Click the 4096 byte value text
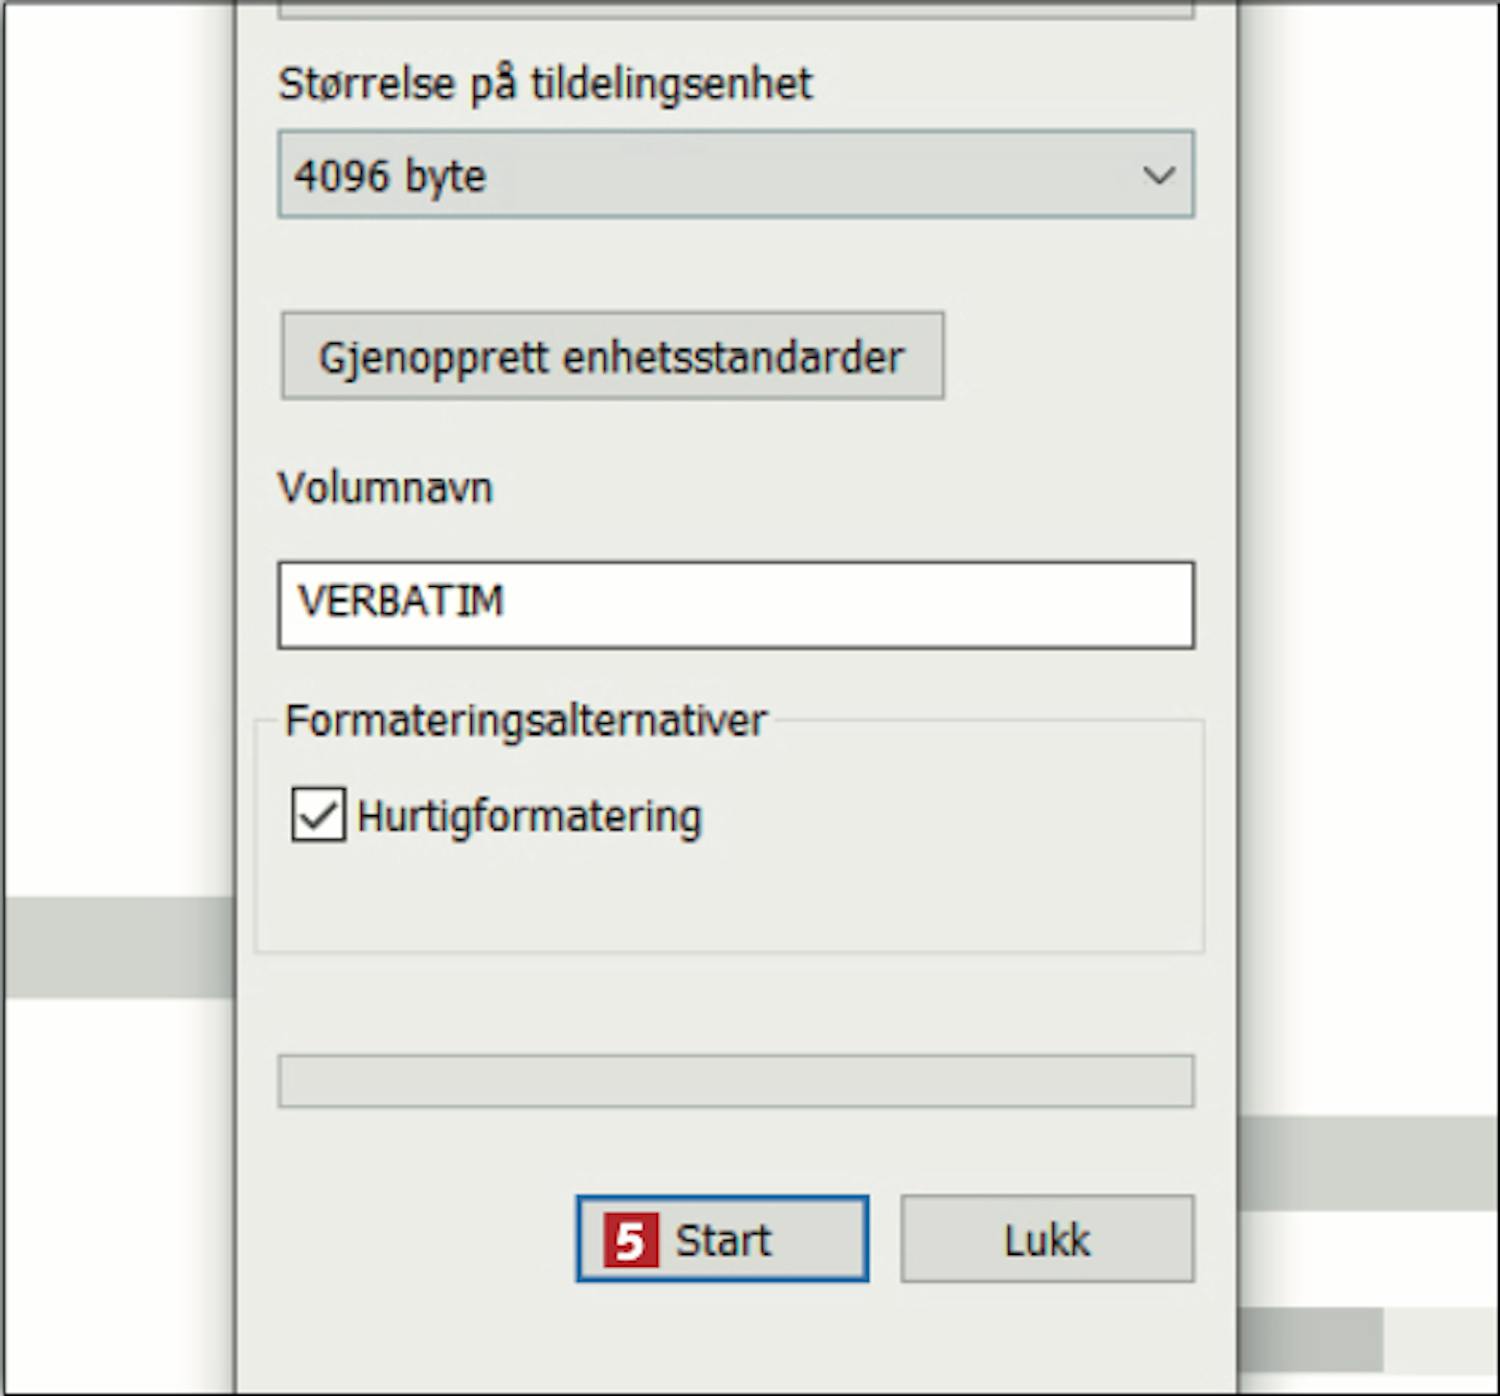 (390, 176)
